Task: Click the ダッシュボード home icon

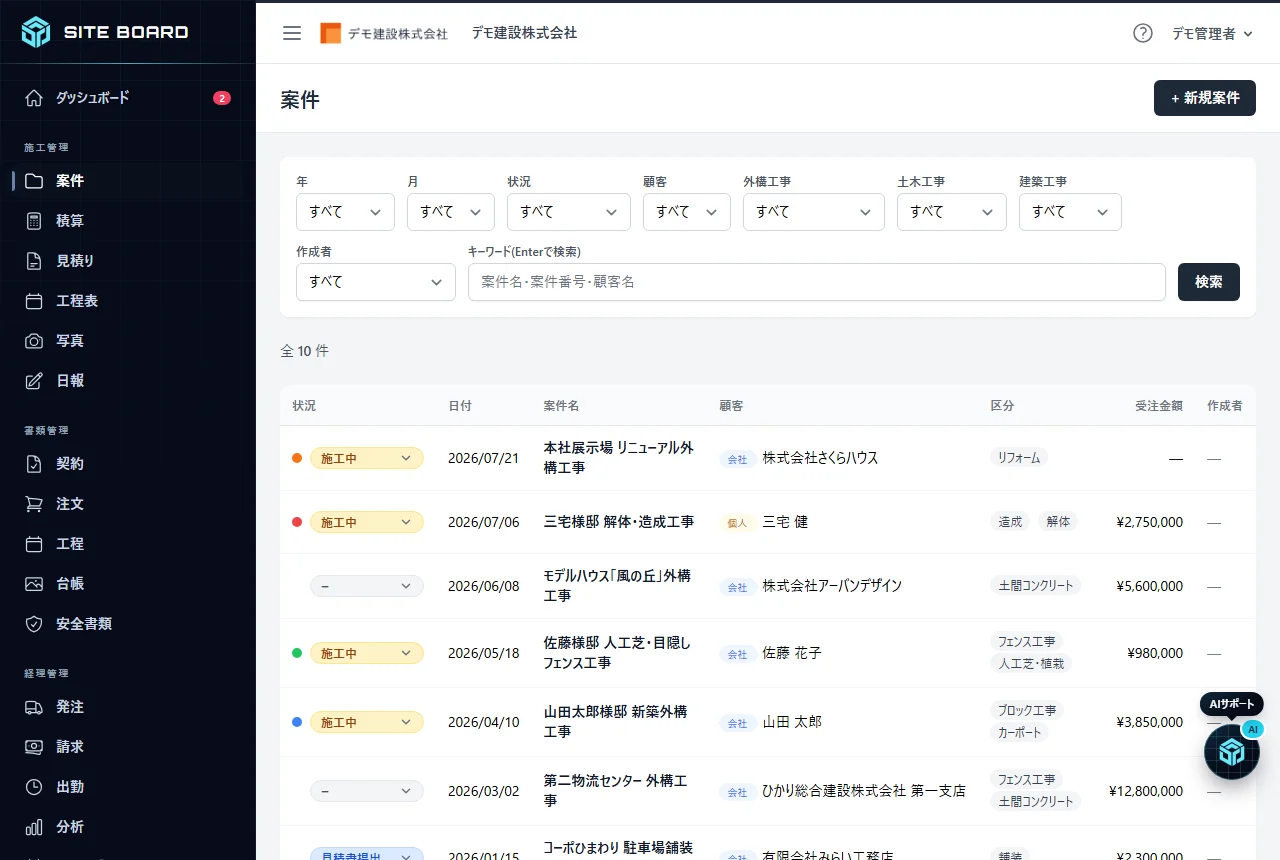Action: coord(34,98)
